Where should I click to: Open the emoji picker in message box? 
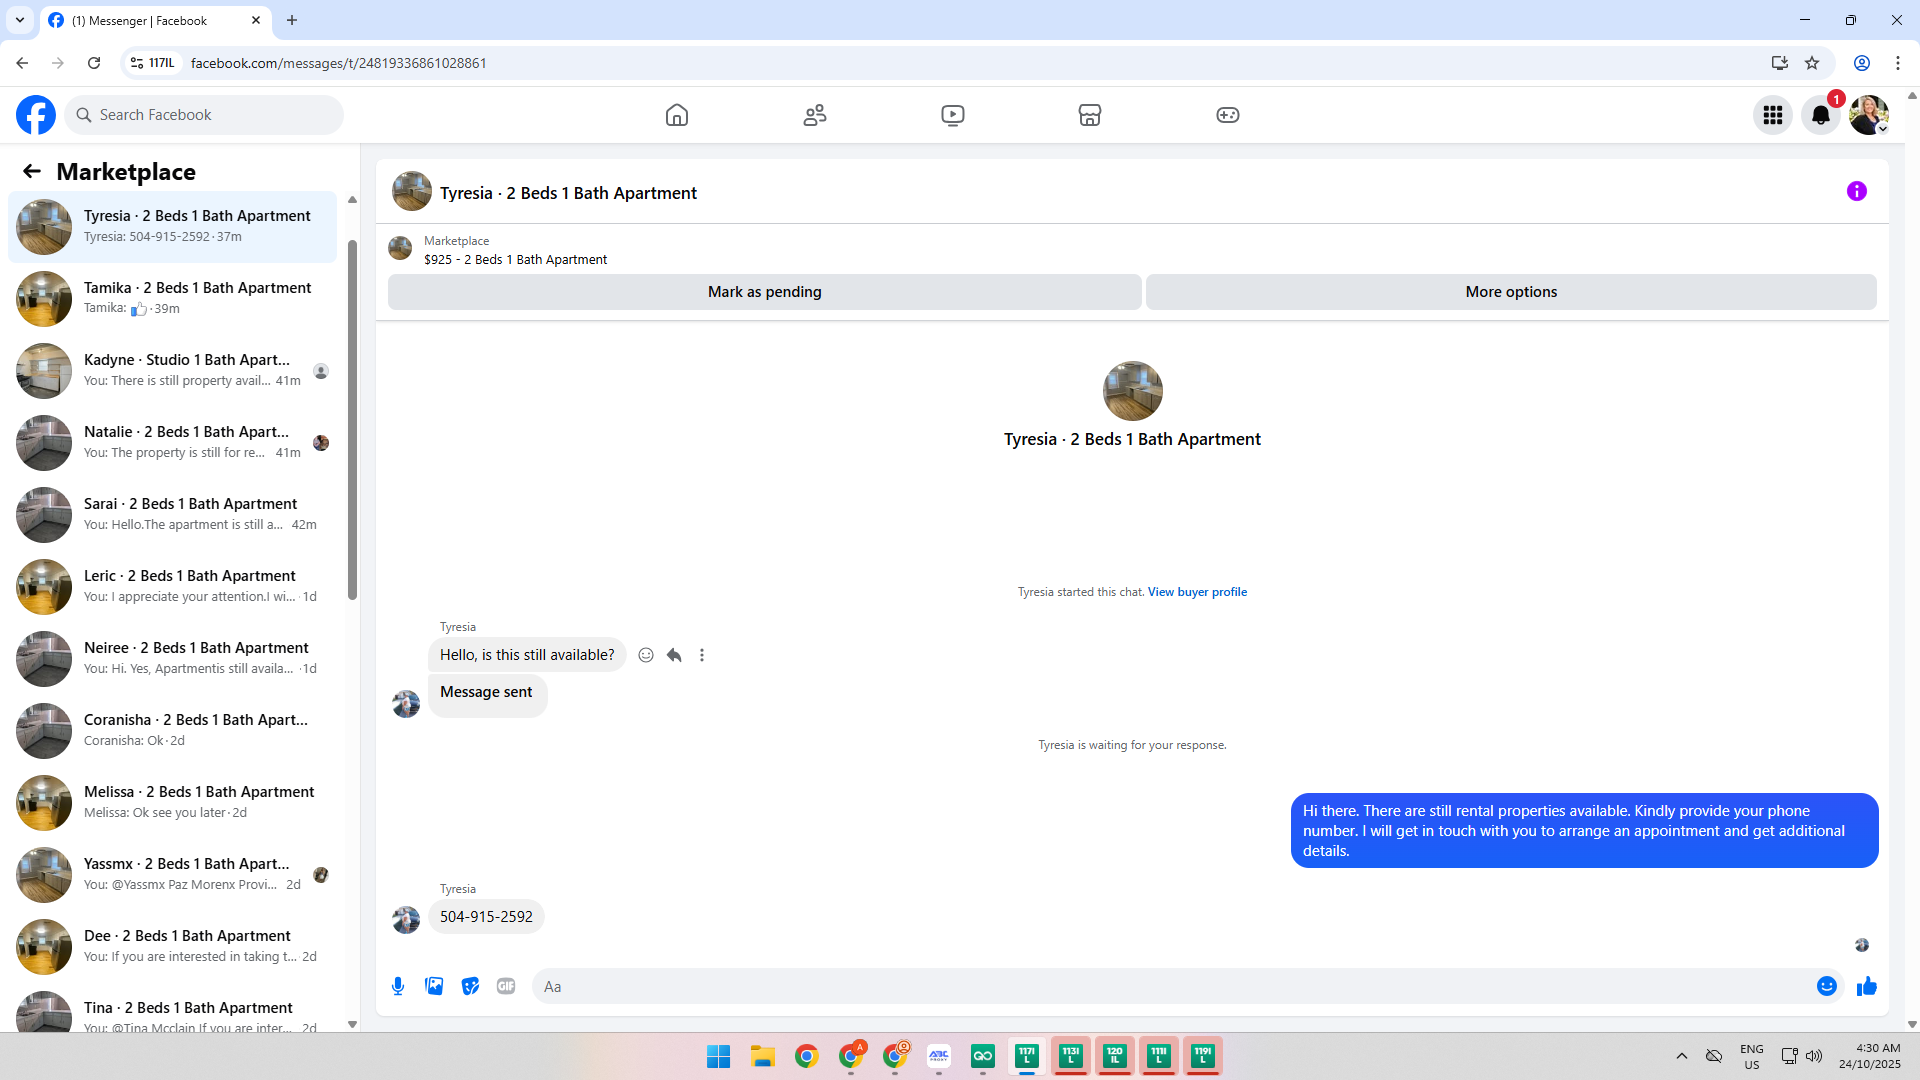pyautogui.click(x=1827, y=986)
